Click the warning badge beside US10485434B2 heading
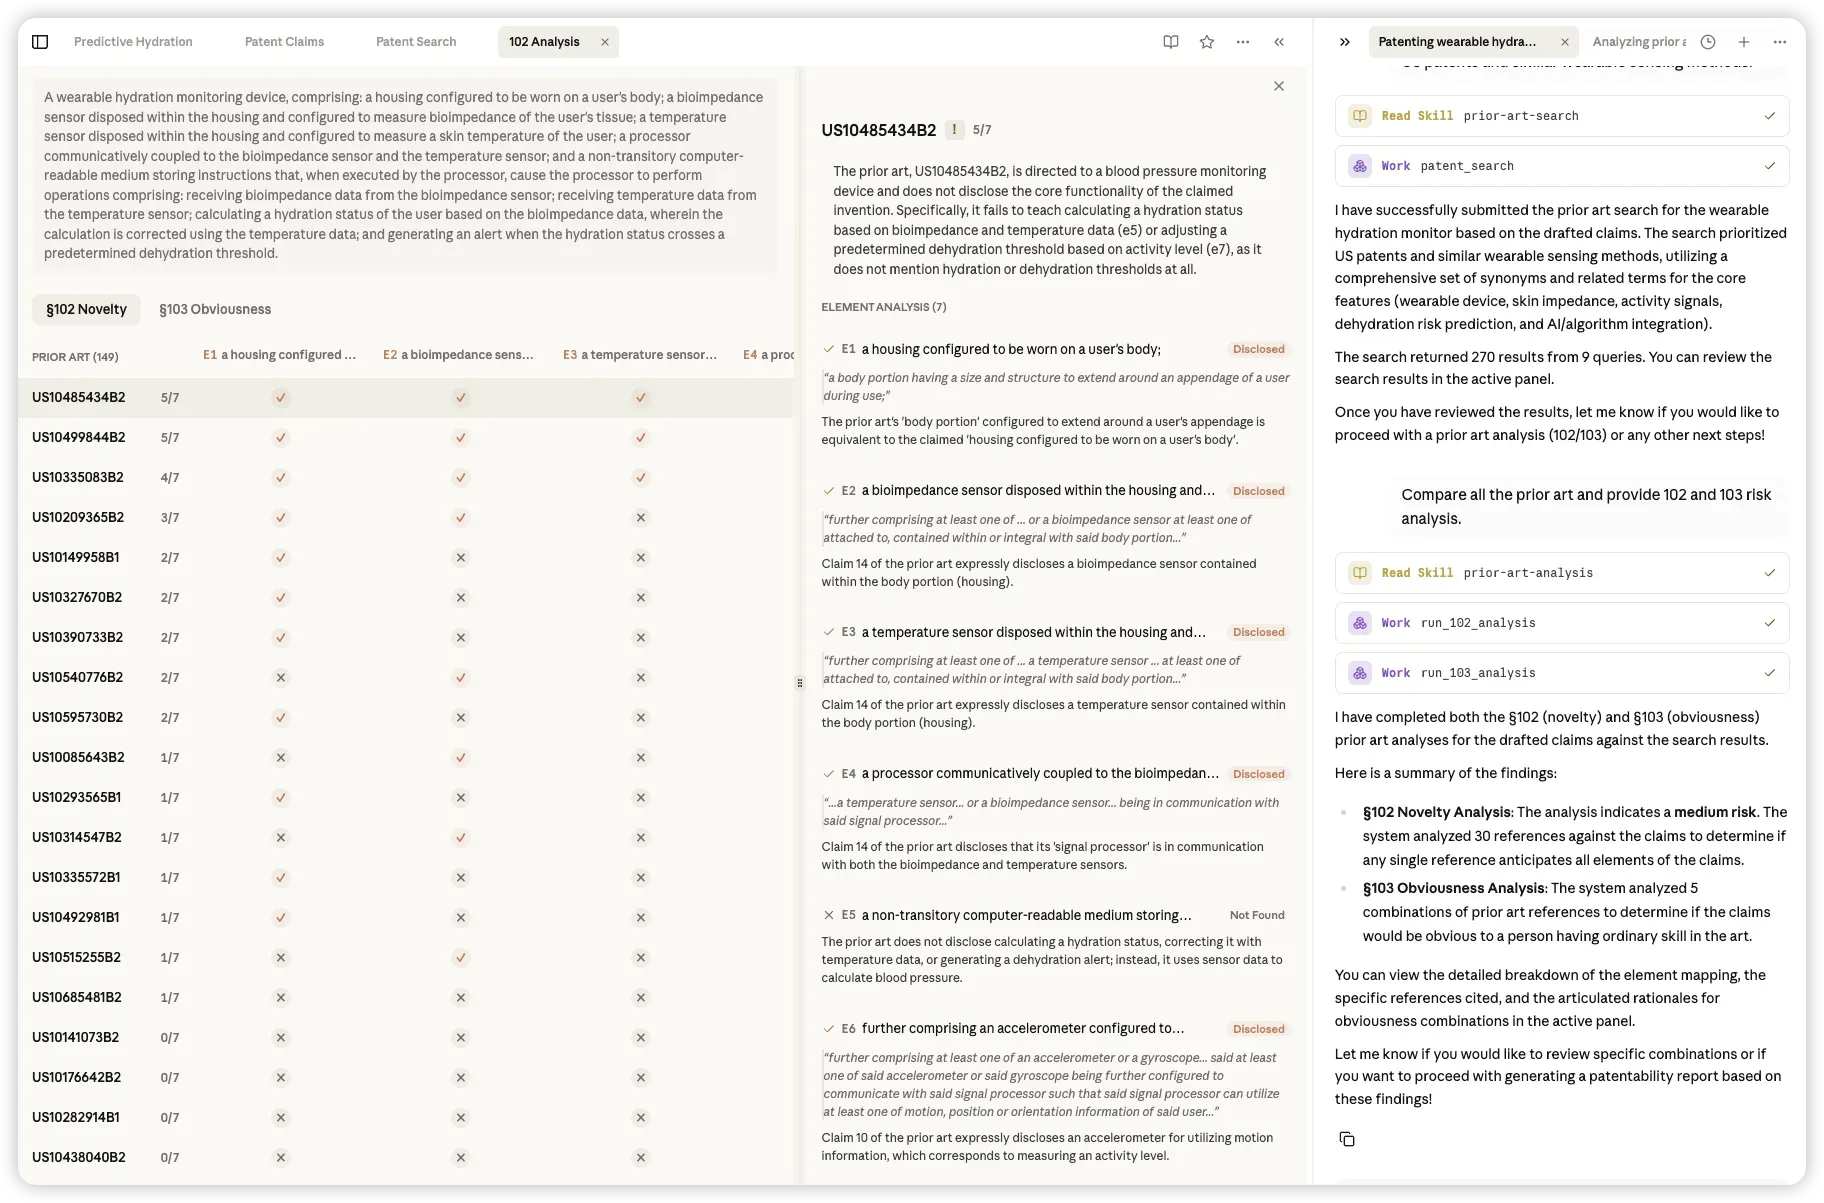The image size is (1824, 1203). pyautogui.click(x=954, y=130)
